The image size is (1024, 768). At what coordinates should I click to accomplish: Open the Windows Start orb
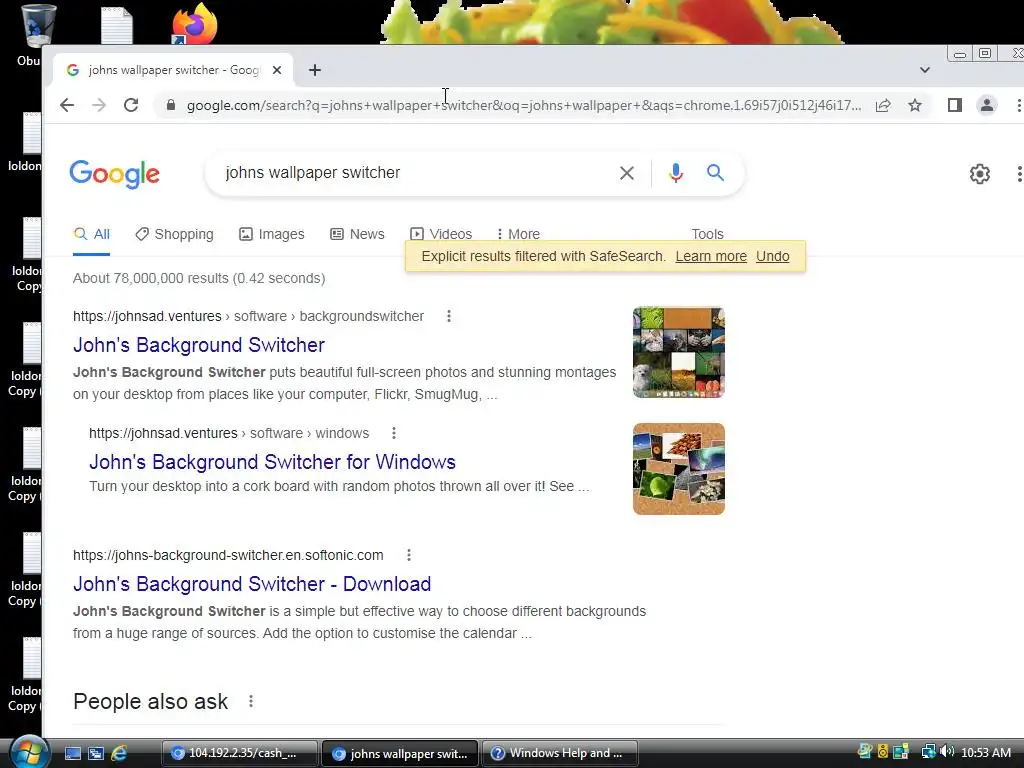click(29, 752)
